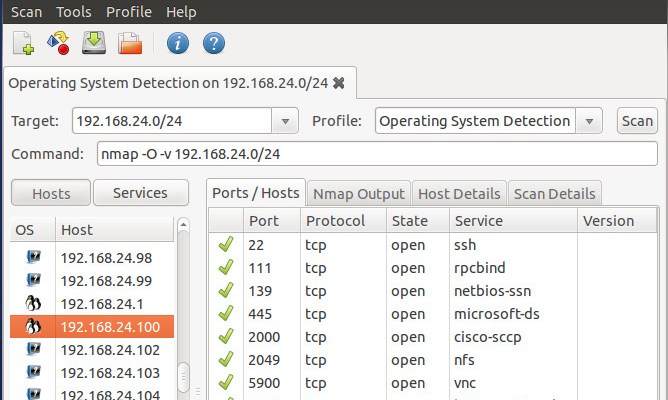Click the green check for port 22
This screenshot has width=668, height=400.
point(226,245)
